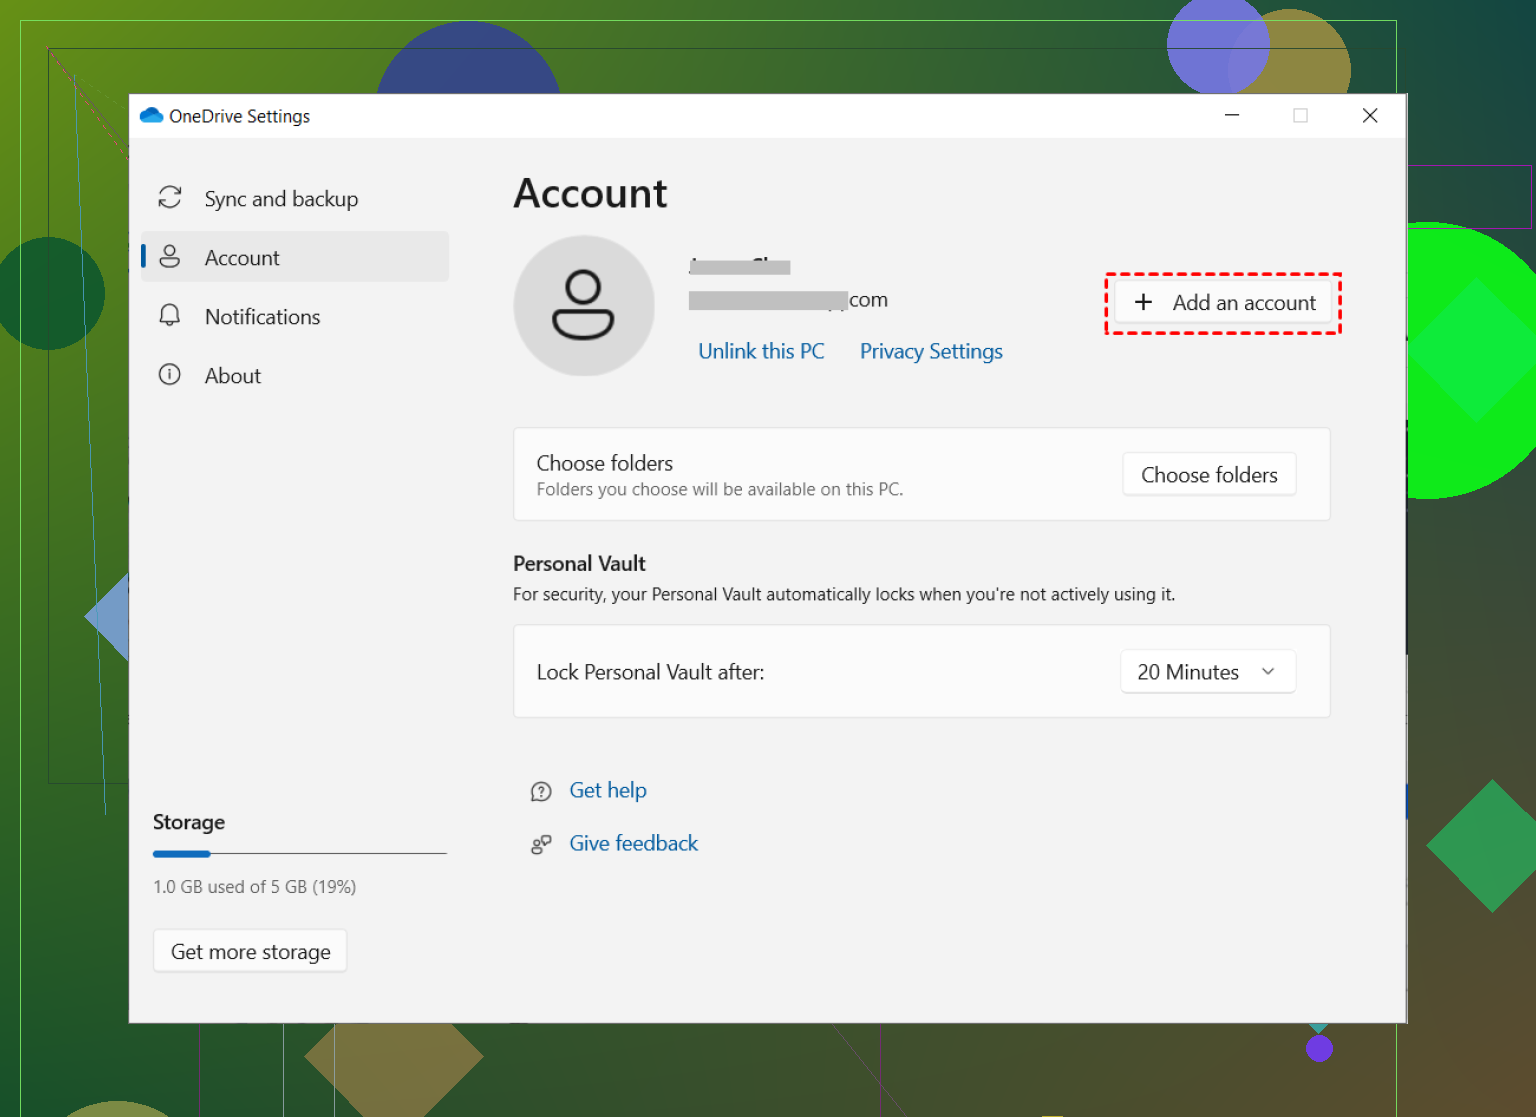The height and width of the screenshot is (1117, 1536).
Task: Open the Get help link
Action: click(x=608, y=790)
